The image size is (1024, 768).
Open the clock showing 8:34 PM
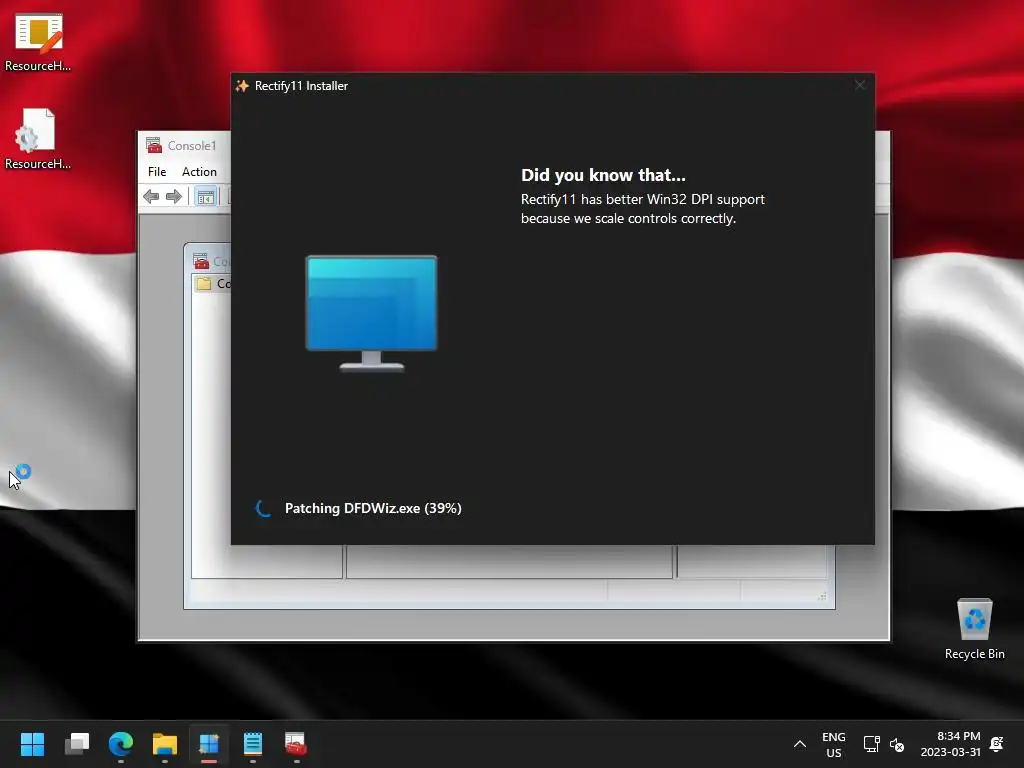951,744
